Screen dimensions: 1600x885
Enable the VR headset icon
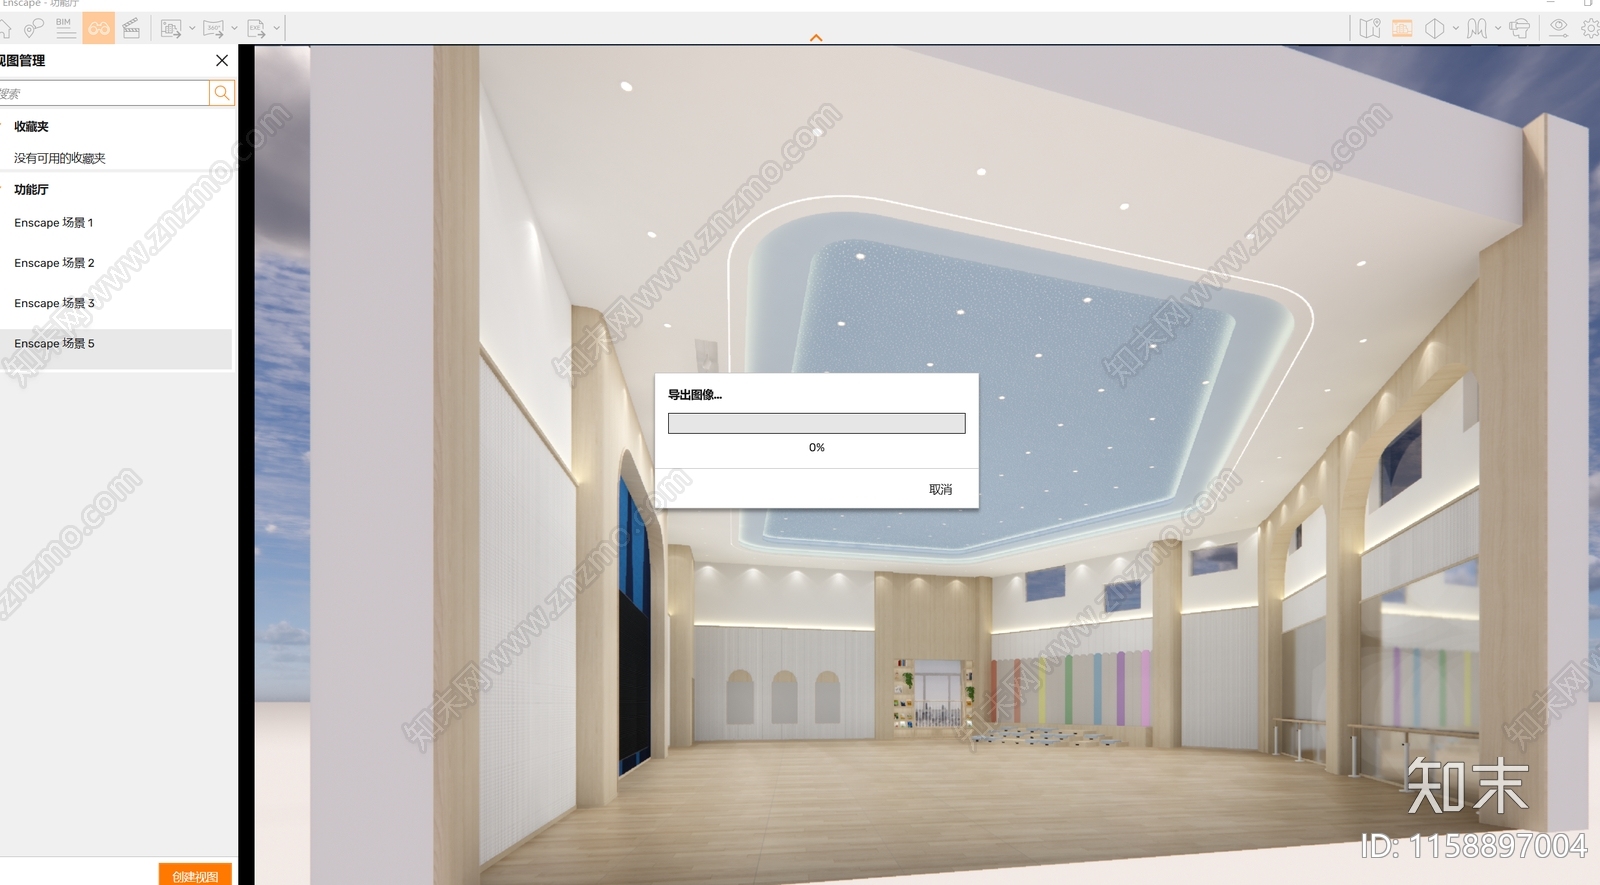point(1519,29)
